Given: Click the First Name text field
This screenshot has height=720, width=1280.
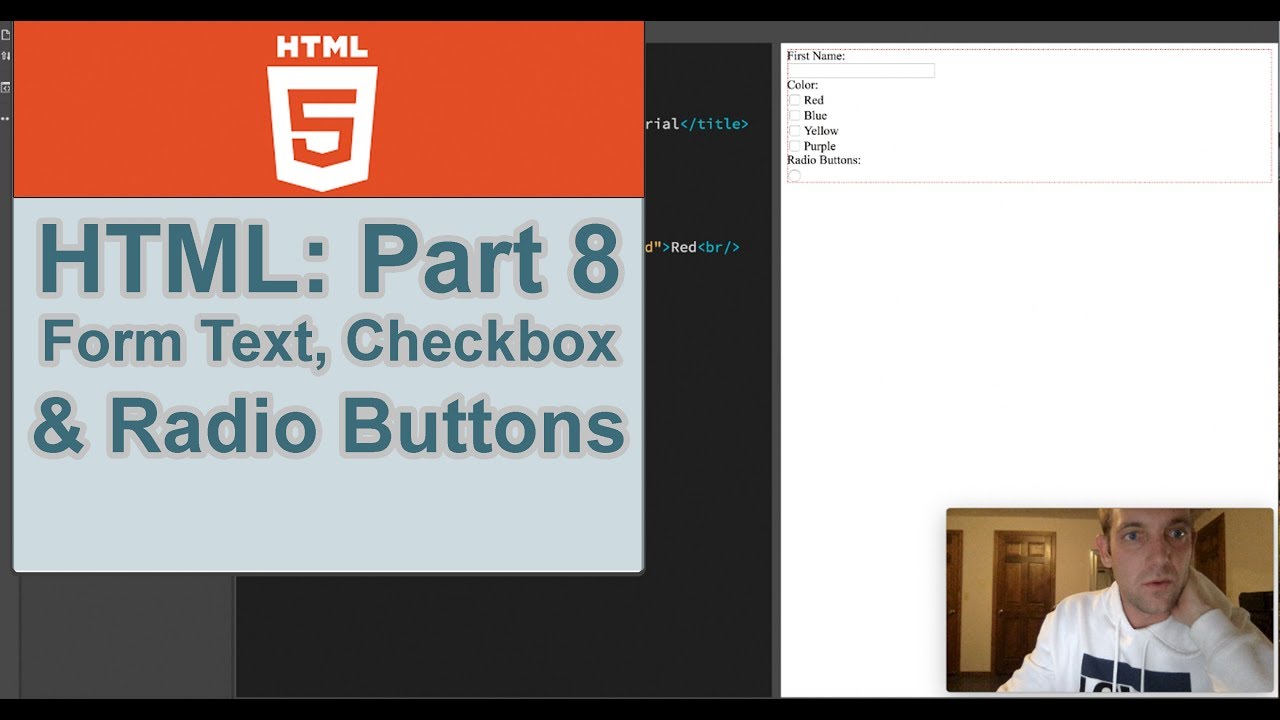Looking at the screenshot, I should click(861, 71).
